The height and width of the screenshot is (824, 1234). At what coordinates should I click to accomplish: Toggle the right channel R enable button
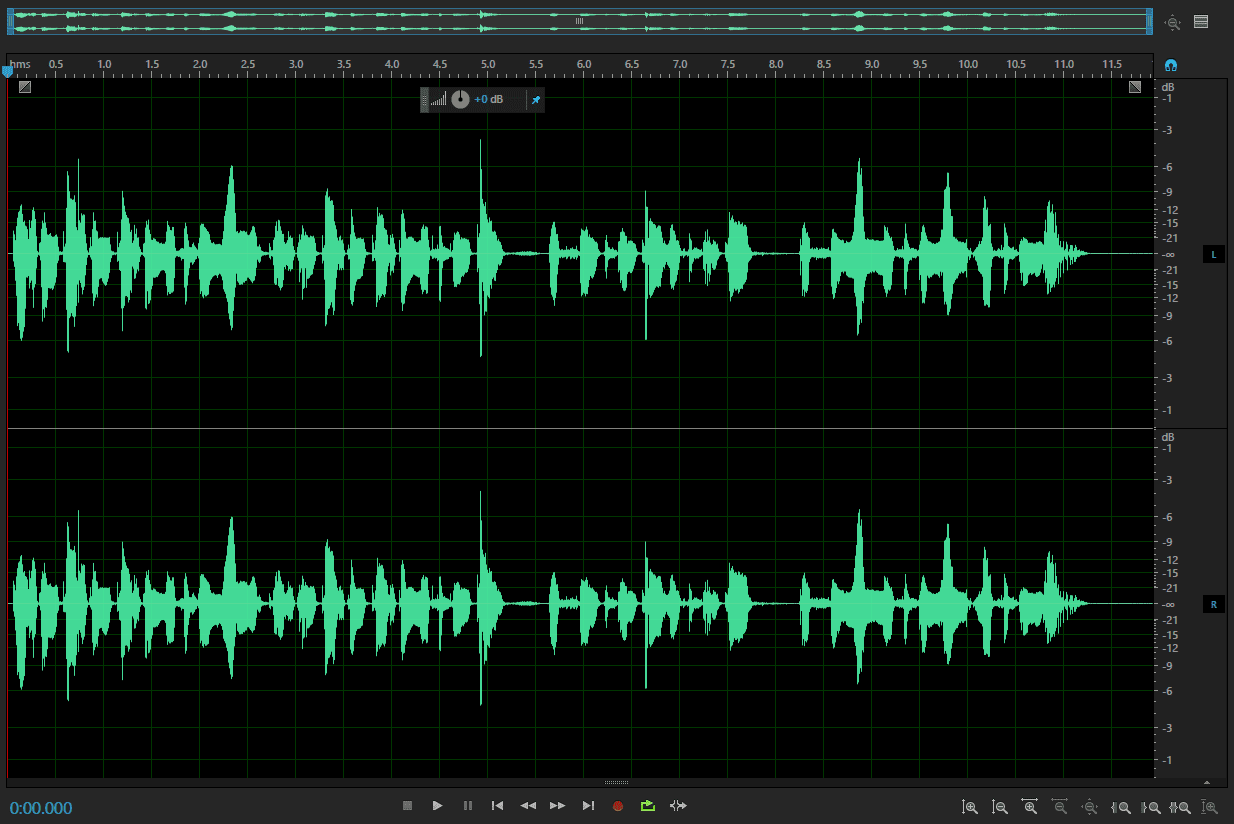[1213, 605]
